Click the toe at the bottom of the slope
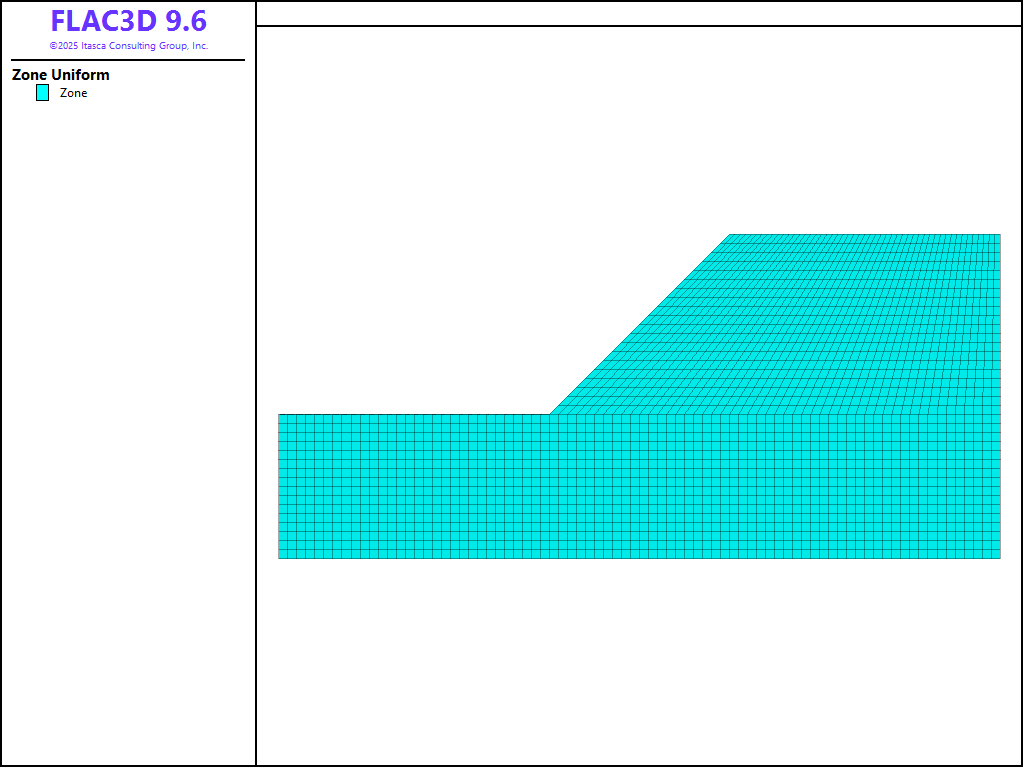 point(550,414)
